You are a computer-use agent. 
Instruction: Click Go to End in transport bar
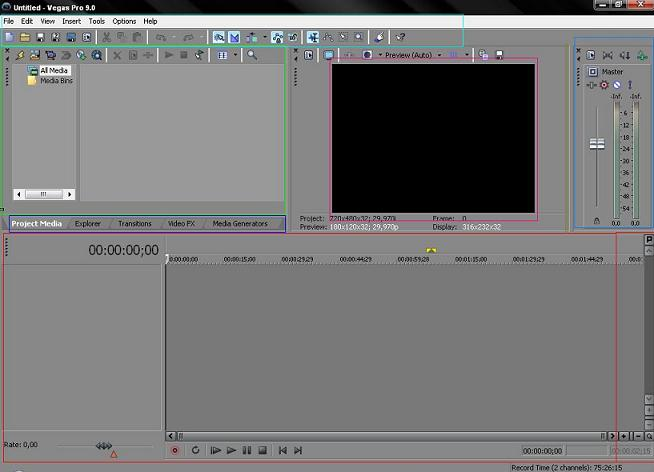(298, 451)
